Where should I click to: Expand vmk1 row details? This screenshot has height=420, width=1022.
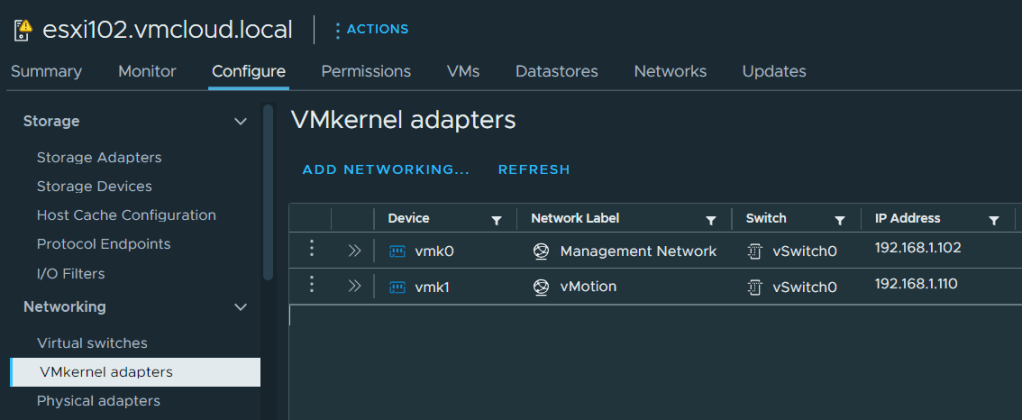353,286
